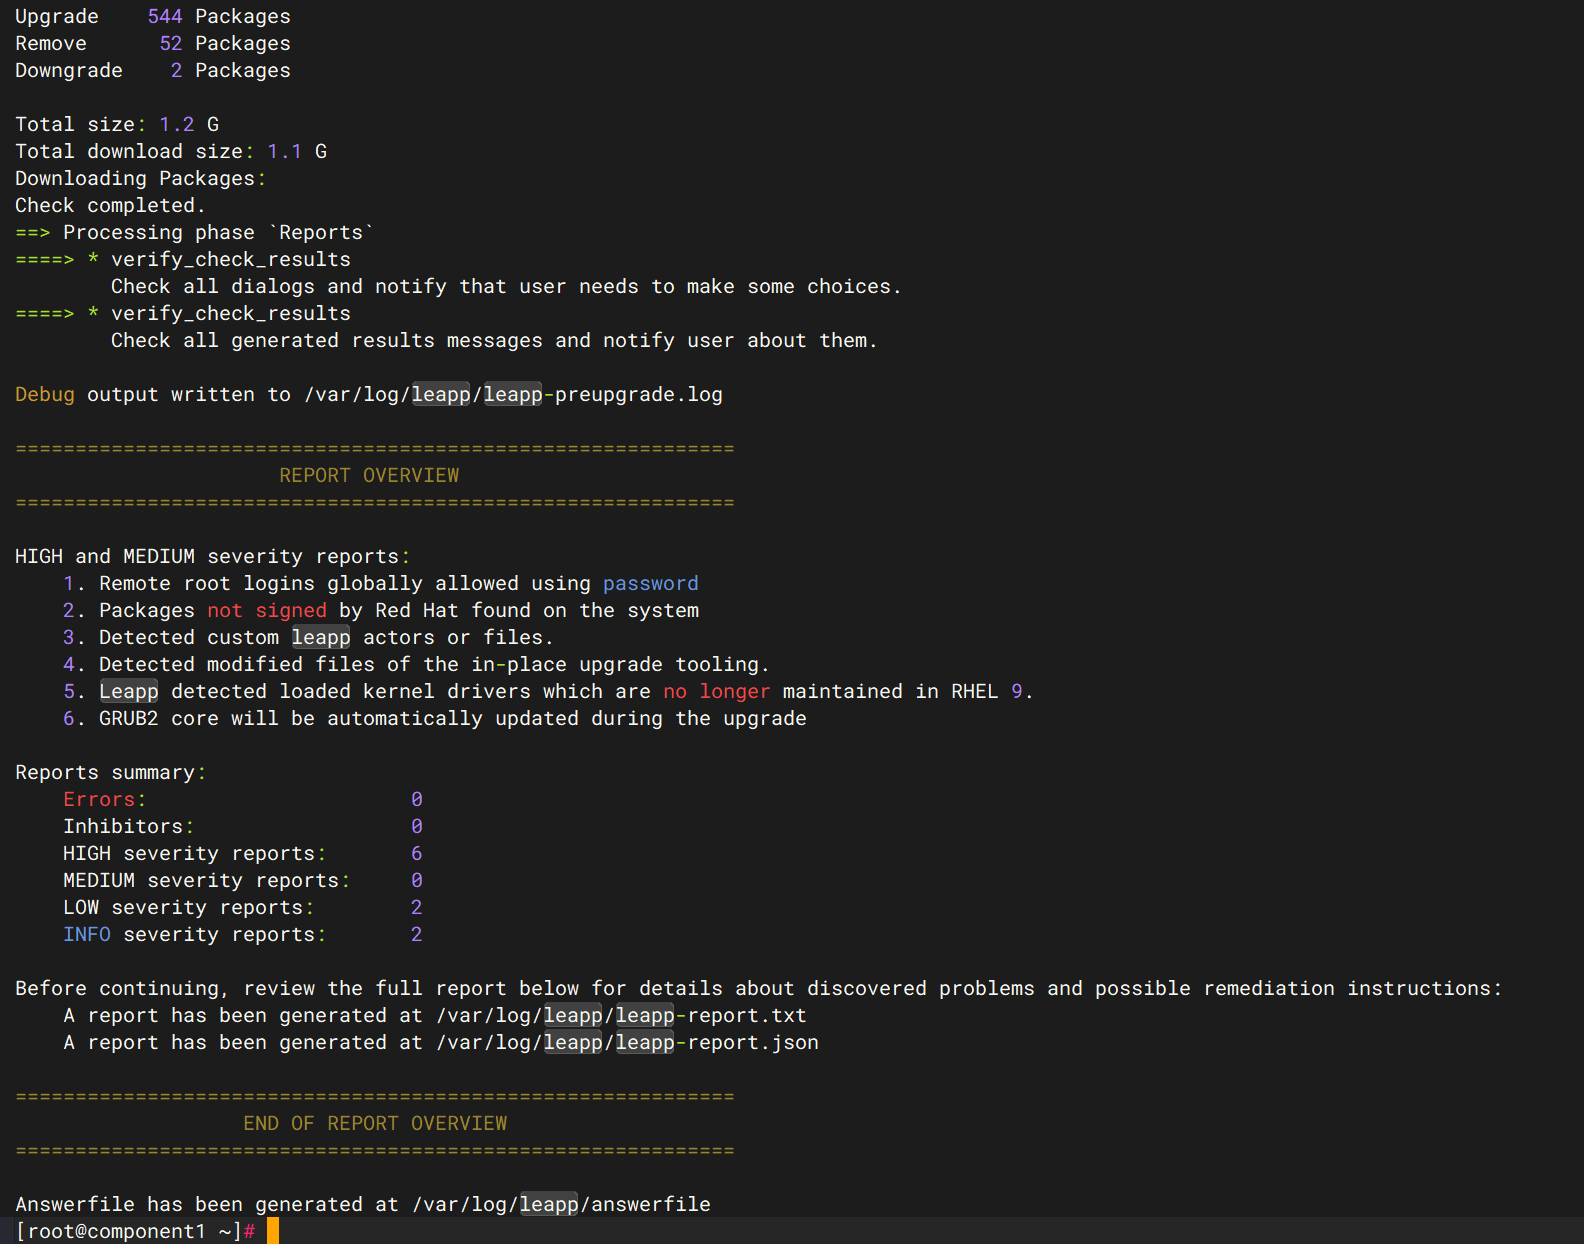Image resolution: width=1584 pixels, height=1244 pixels.
Task: Click the END OF REPORT OVERVIEW heading
Action: coord(375,1124)
